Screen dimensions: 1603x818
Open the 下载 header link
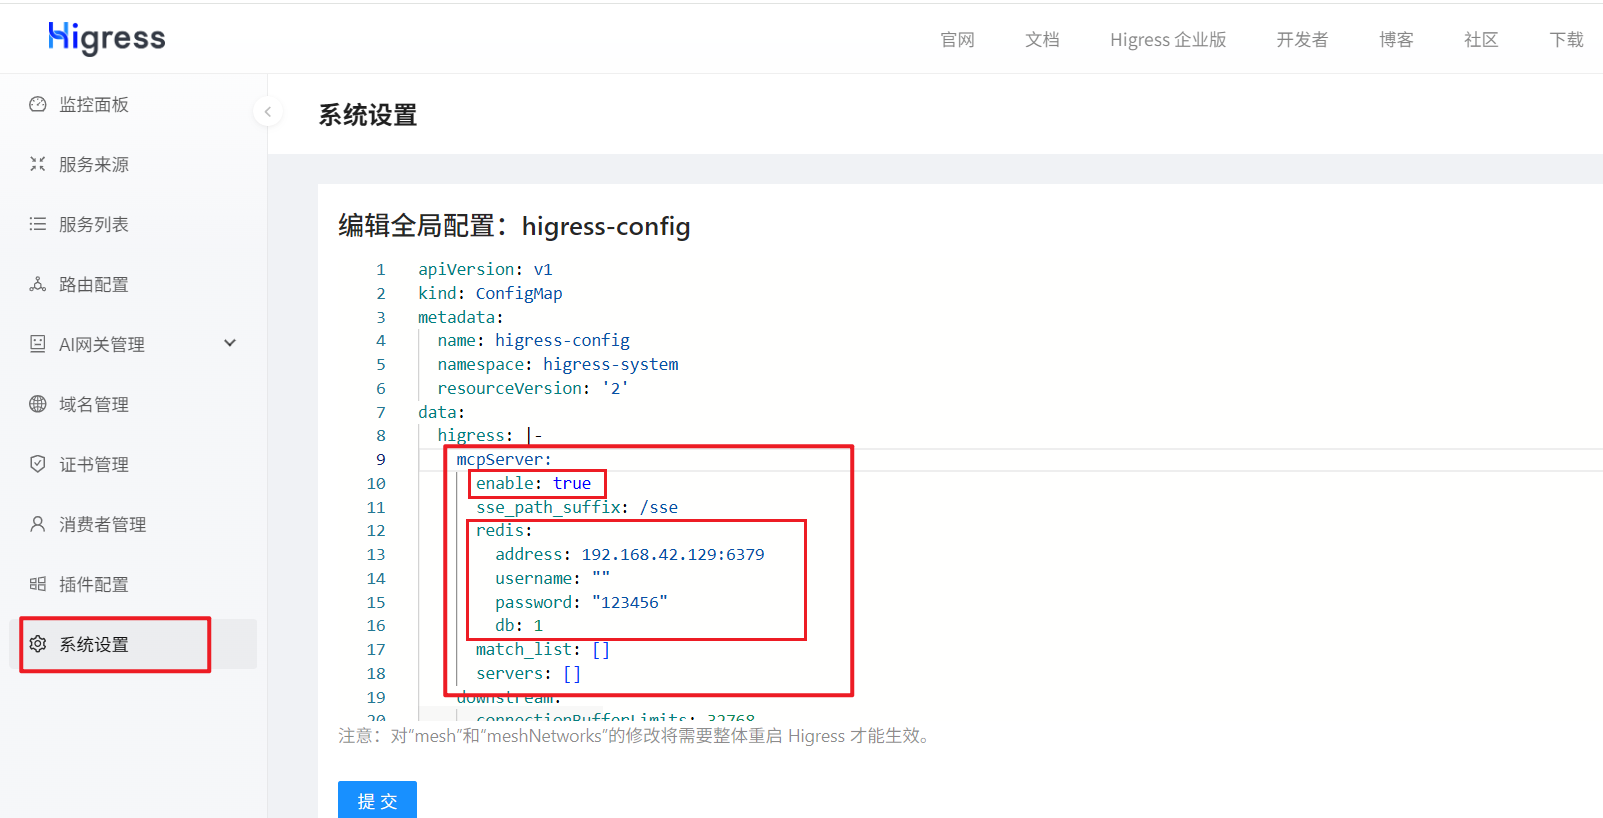coord(1566,40)
